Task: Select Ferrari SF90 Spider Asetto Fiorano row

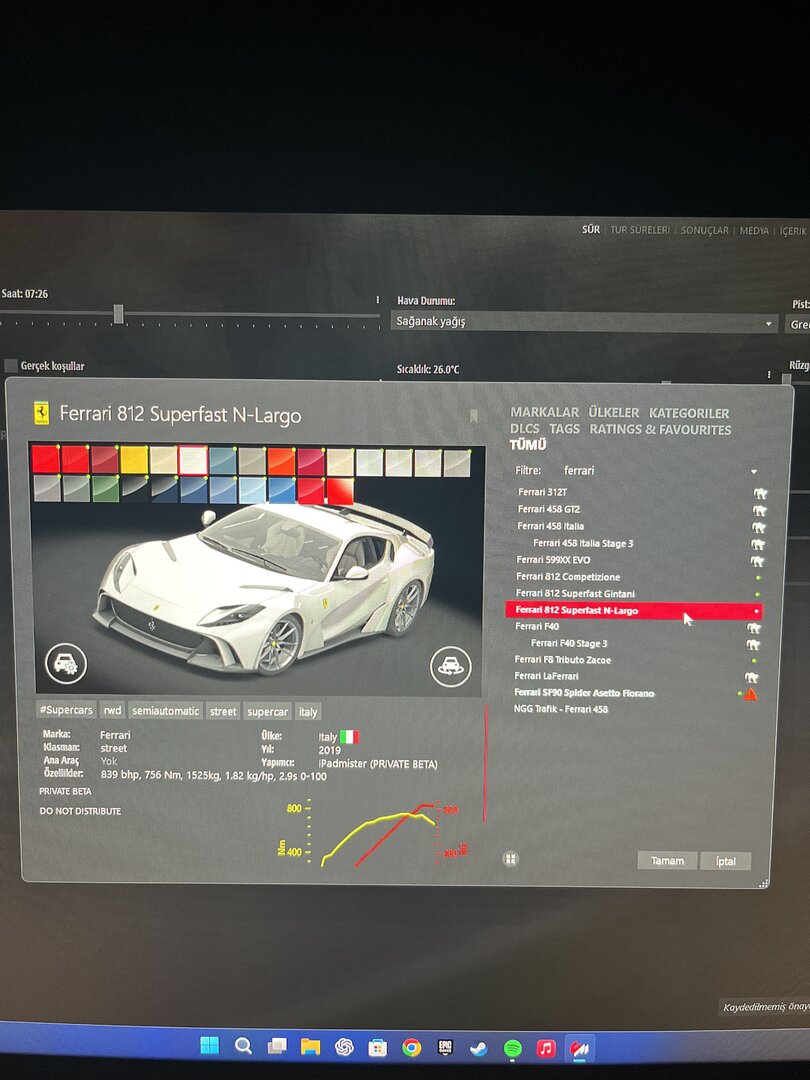Action: pos(632,693)
